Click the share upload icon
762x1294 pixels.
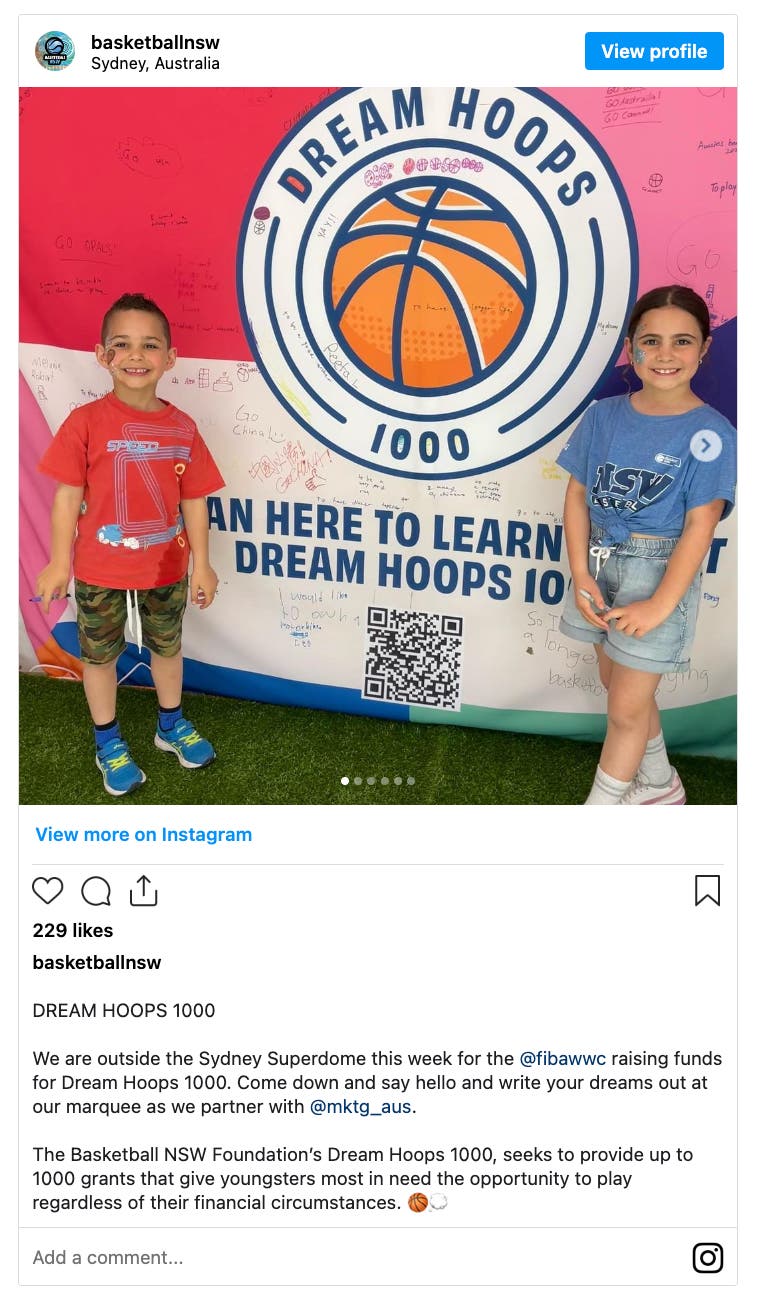click(x=144, y=890)
